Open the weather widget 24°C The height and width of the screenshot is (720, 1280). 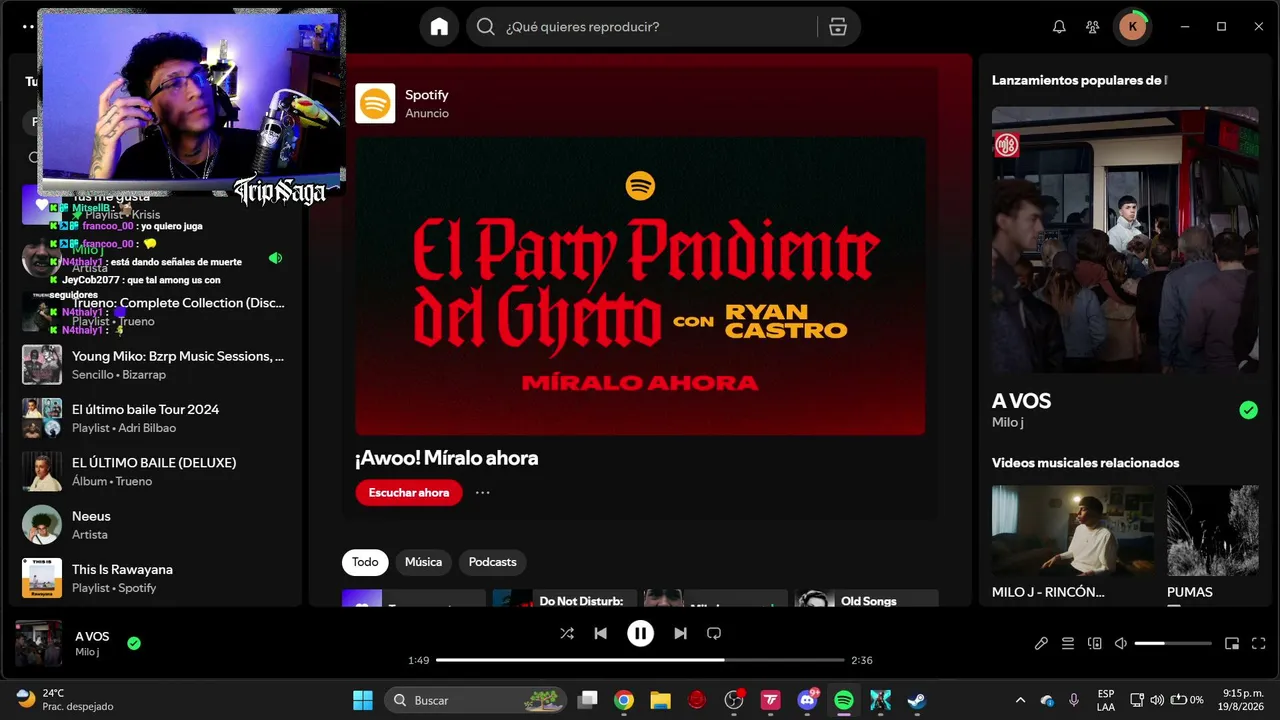pyautogui.click(x=66, y=700)
